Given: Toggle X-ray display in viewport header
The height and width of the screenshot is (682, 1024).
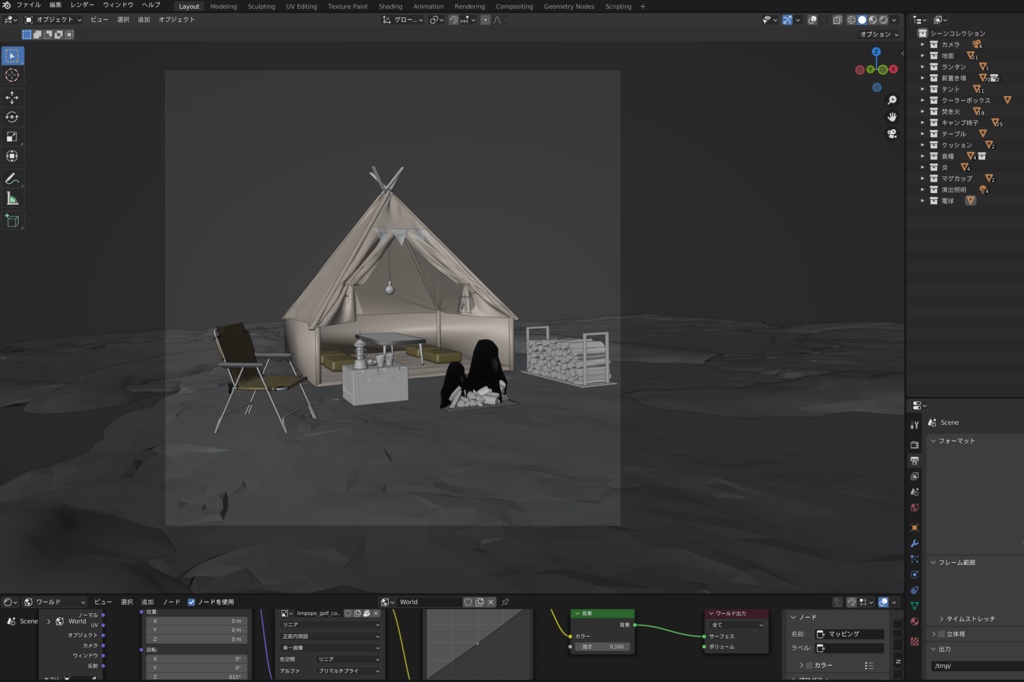Looking at the screenshot, I should [x=837, y=20].
